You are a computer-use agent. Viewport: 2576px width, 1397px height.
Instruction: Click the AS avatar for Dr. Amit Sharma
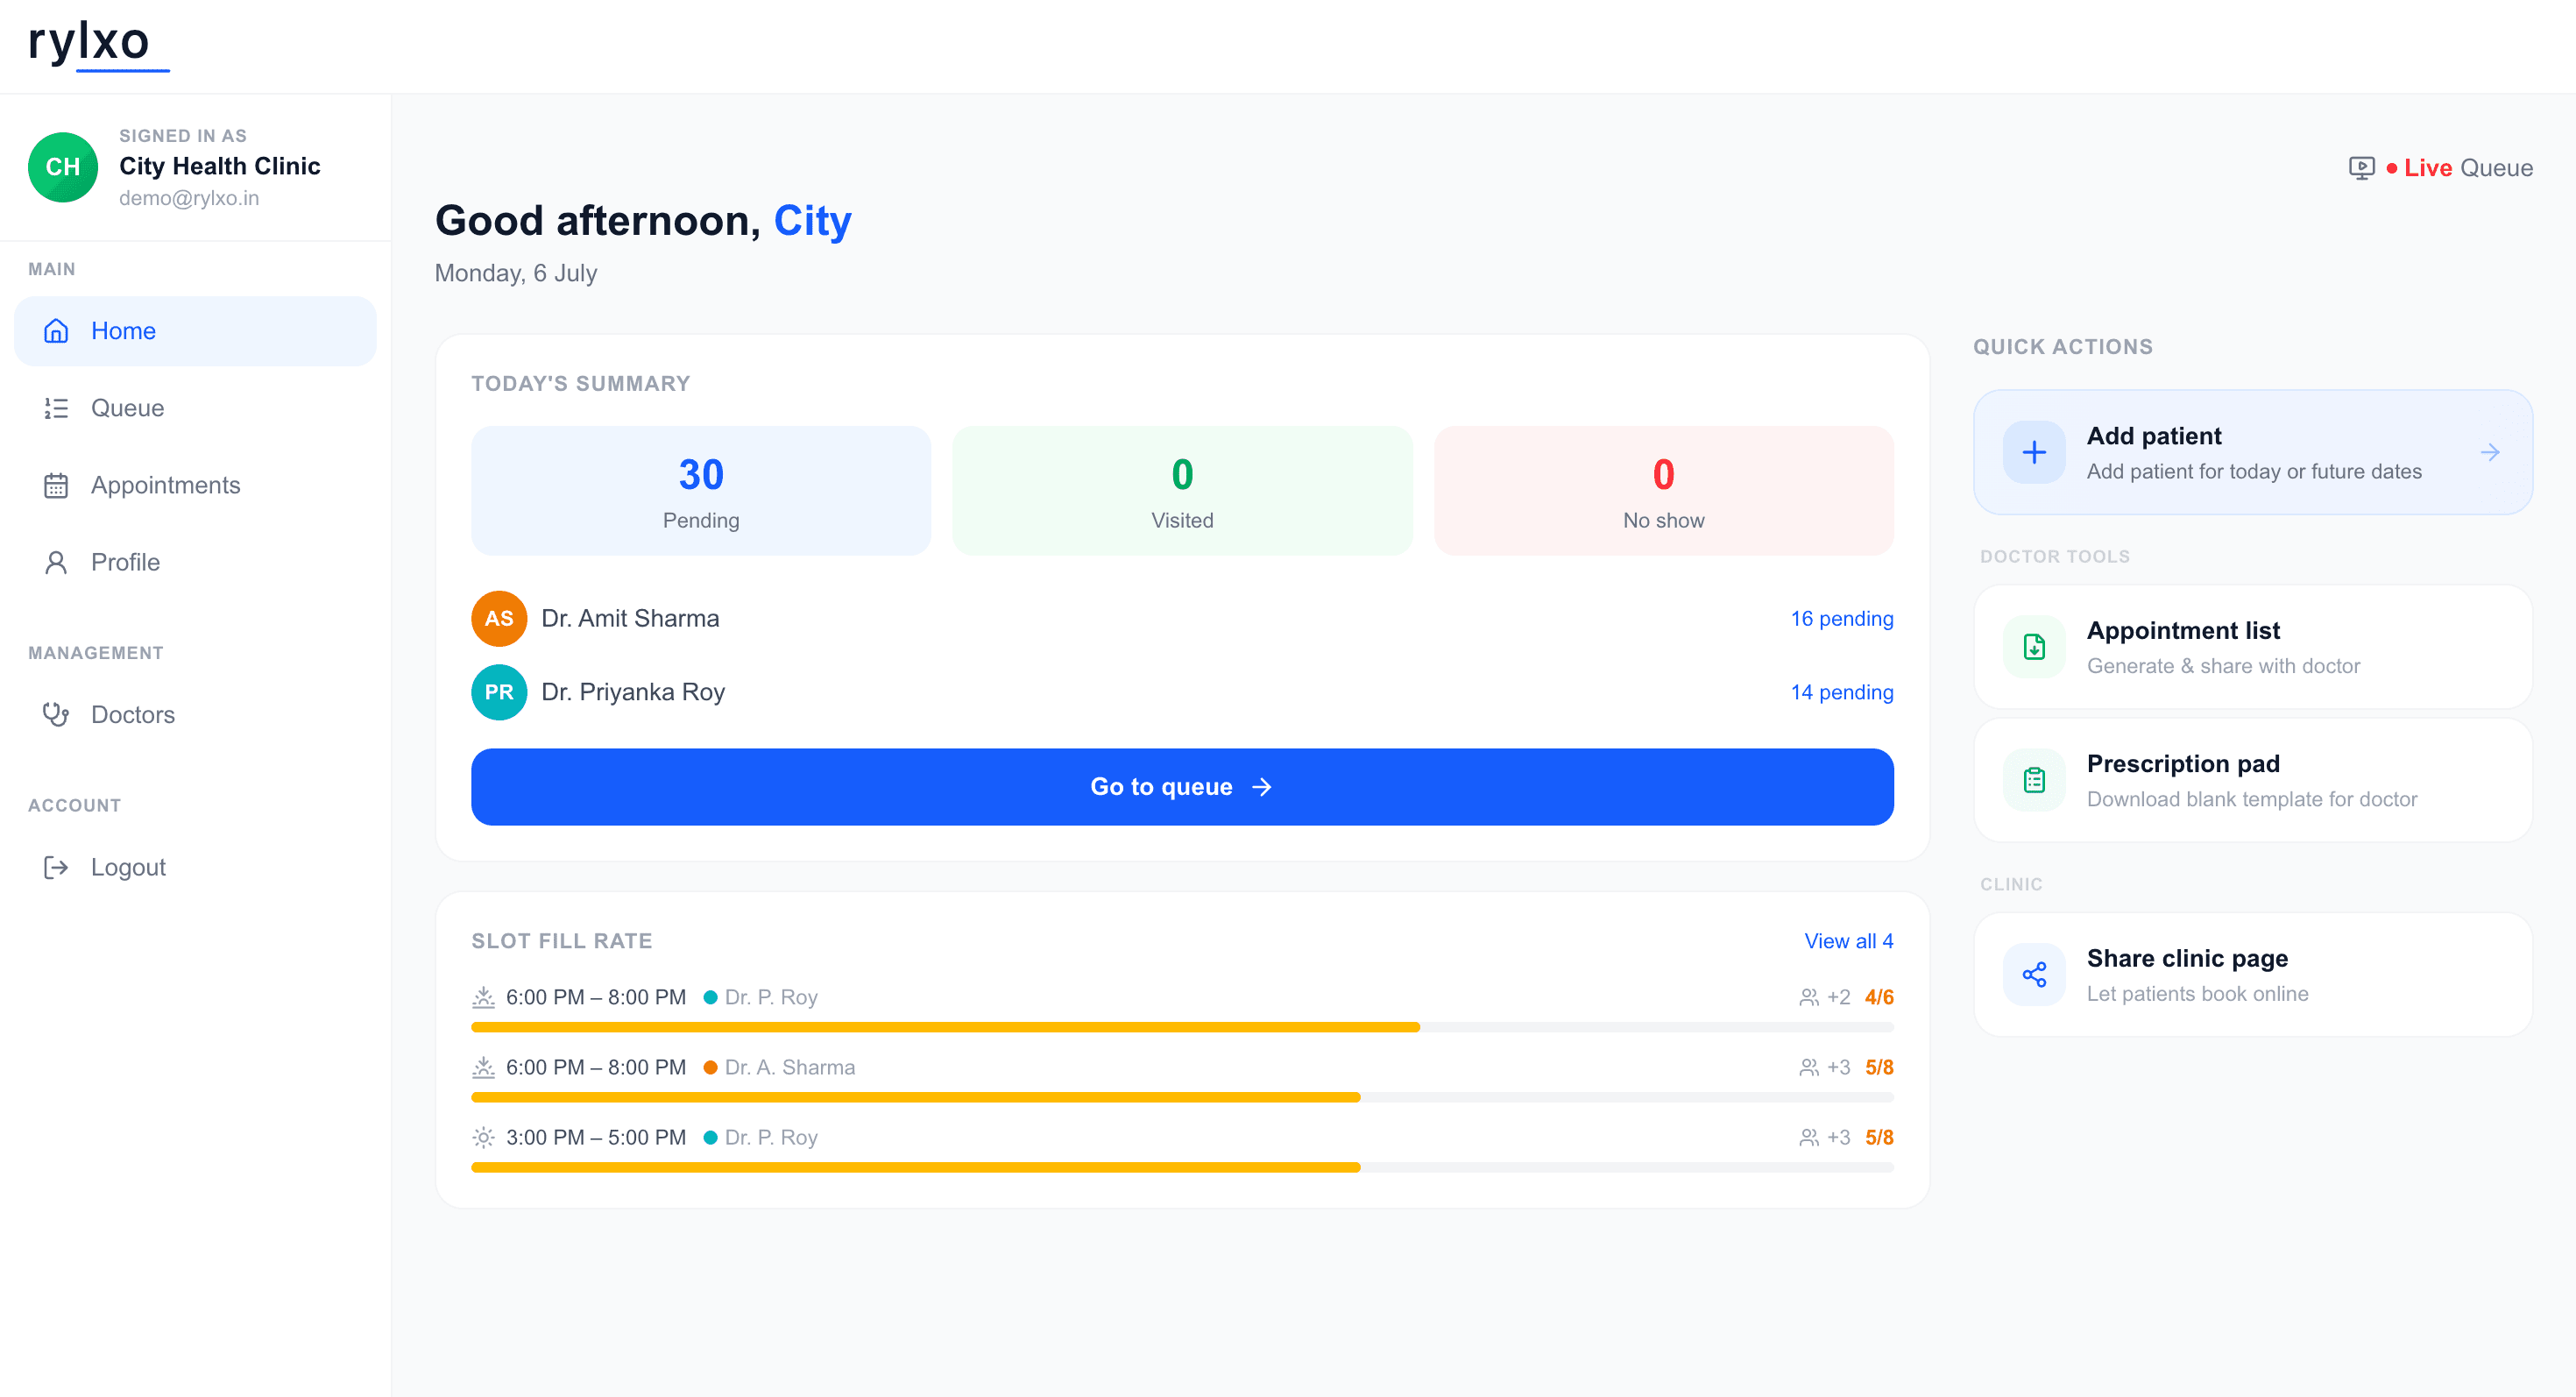tap(499, 618)
